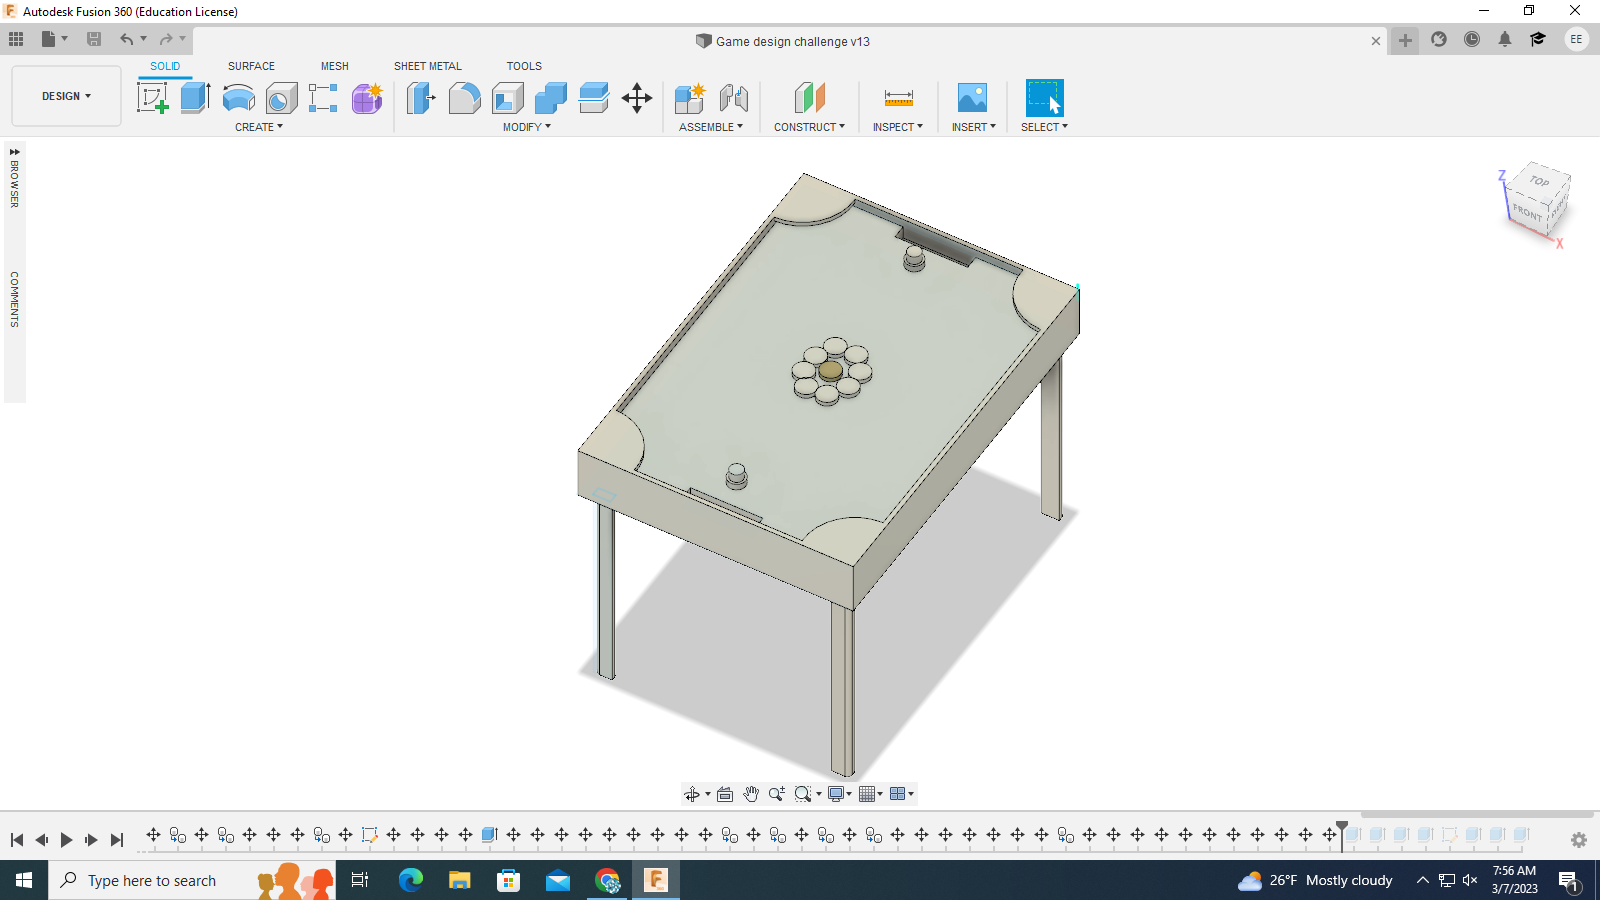Open the Create Form tool
The height and width of the screenshot is (900, 1600).
[x=366, y=97]
